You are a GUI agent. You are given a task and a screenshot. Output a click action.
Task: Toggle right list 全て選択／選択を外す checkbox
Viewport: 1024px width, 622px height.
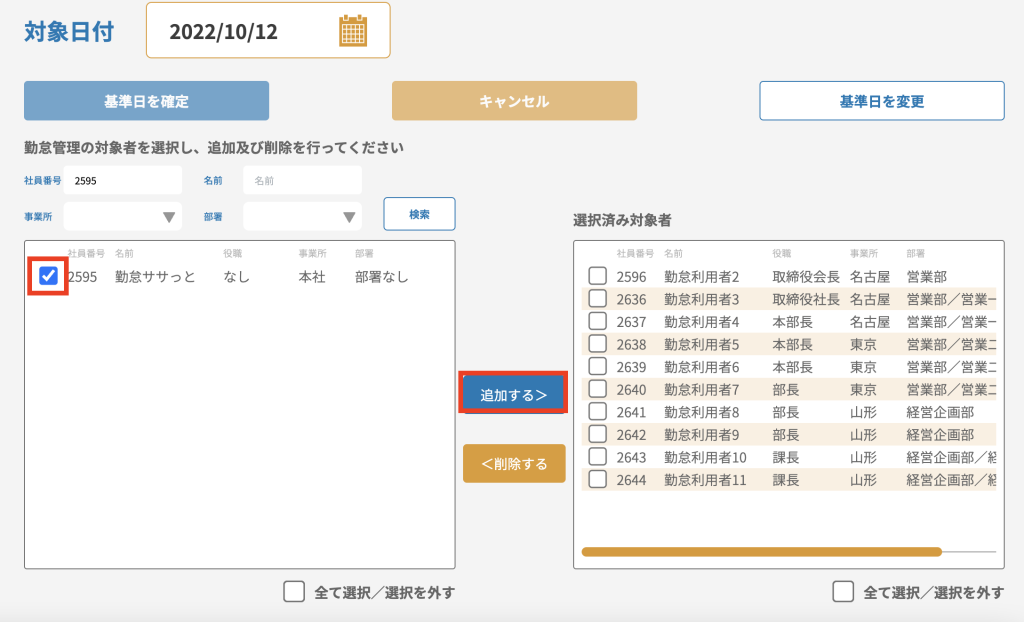843,592
